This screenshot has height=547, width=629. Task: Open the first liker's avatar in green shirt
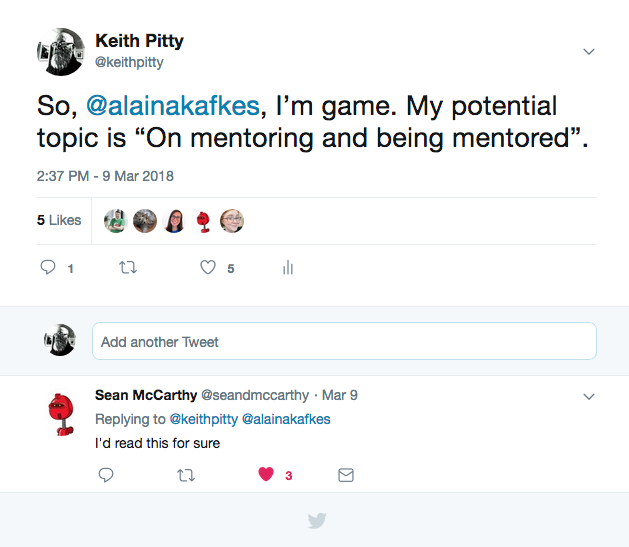(x=116, y=221)
